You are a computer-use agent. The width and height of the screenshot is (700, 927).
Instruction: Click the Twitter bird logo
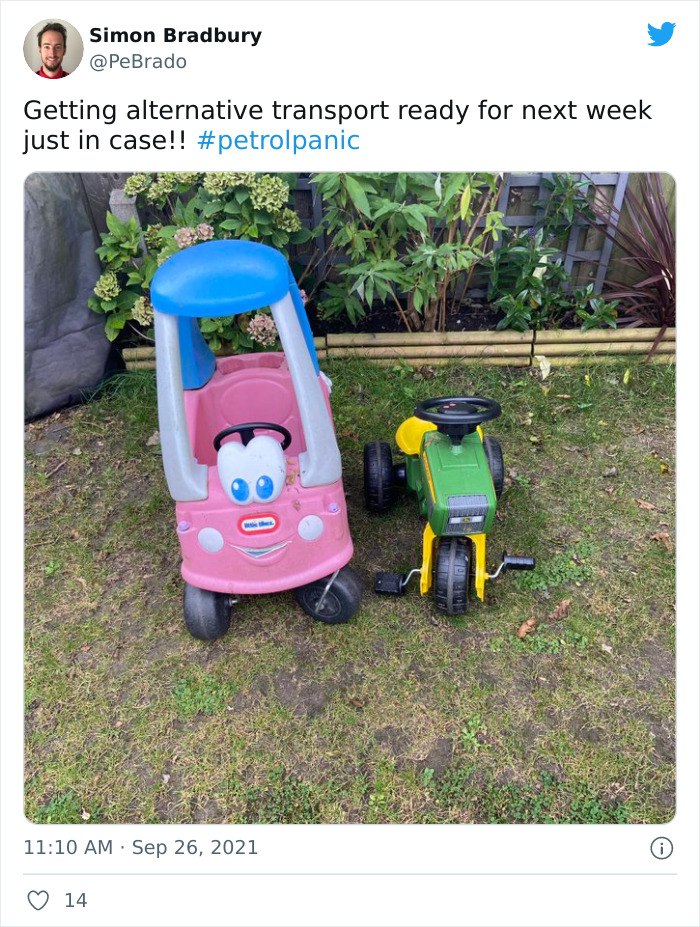click(x=661, y=34)
